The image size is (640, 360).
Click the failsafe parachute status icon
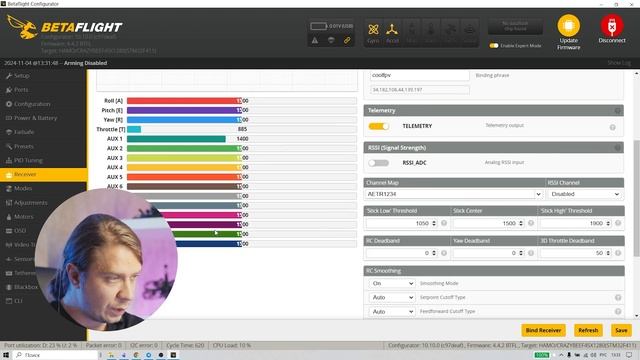(331, 40)
